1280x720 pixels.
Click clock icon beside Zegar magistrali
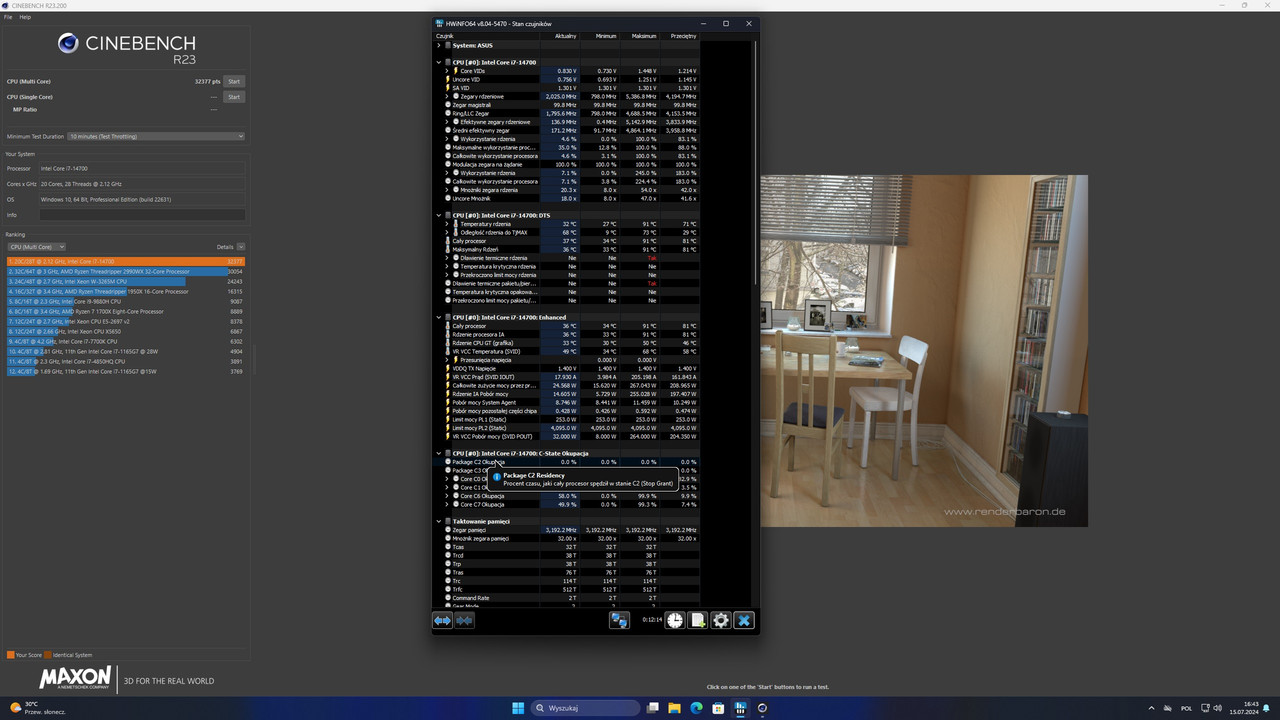click(x=448, y=105)
